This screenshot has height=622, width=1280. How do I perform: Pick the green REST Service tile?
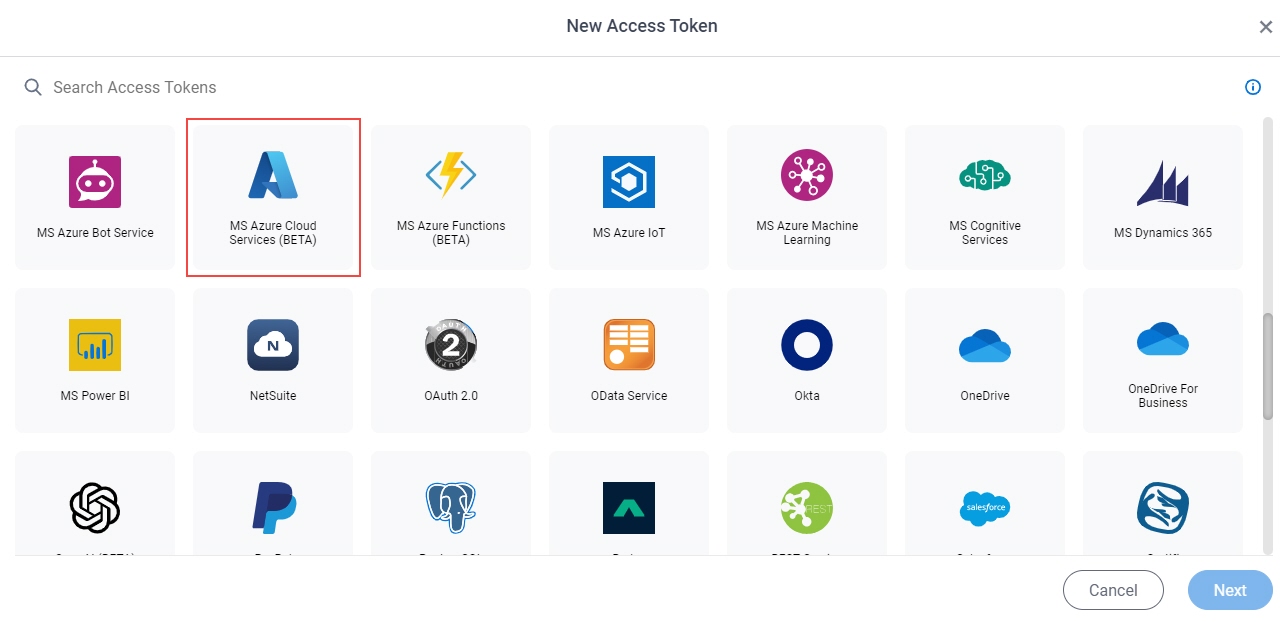tap(807, 503)
